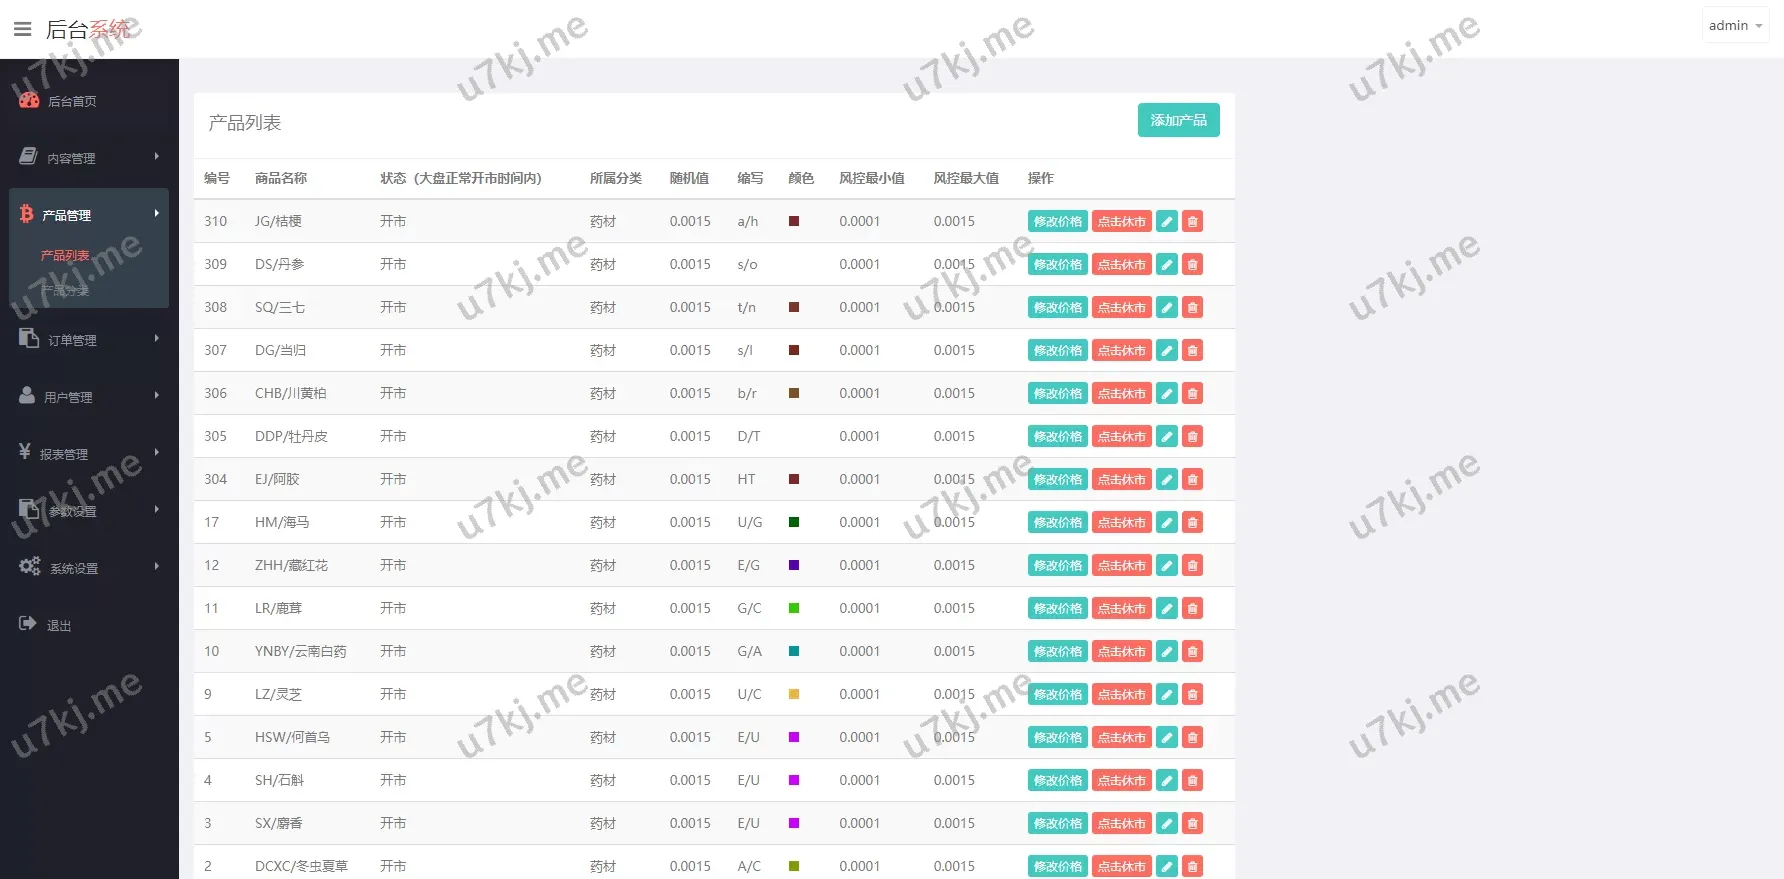This screenshot has width=1784, height=879.
Task: Expand the 订单管理 sidebar menu
Action: click(88, 340)
